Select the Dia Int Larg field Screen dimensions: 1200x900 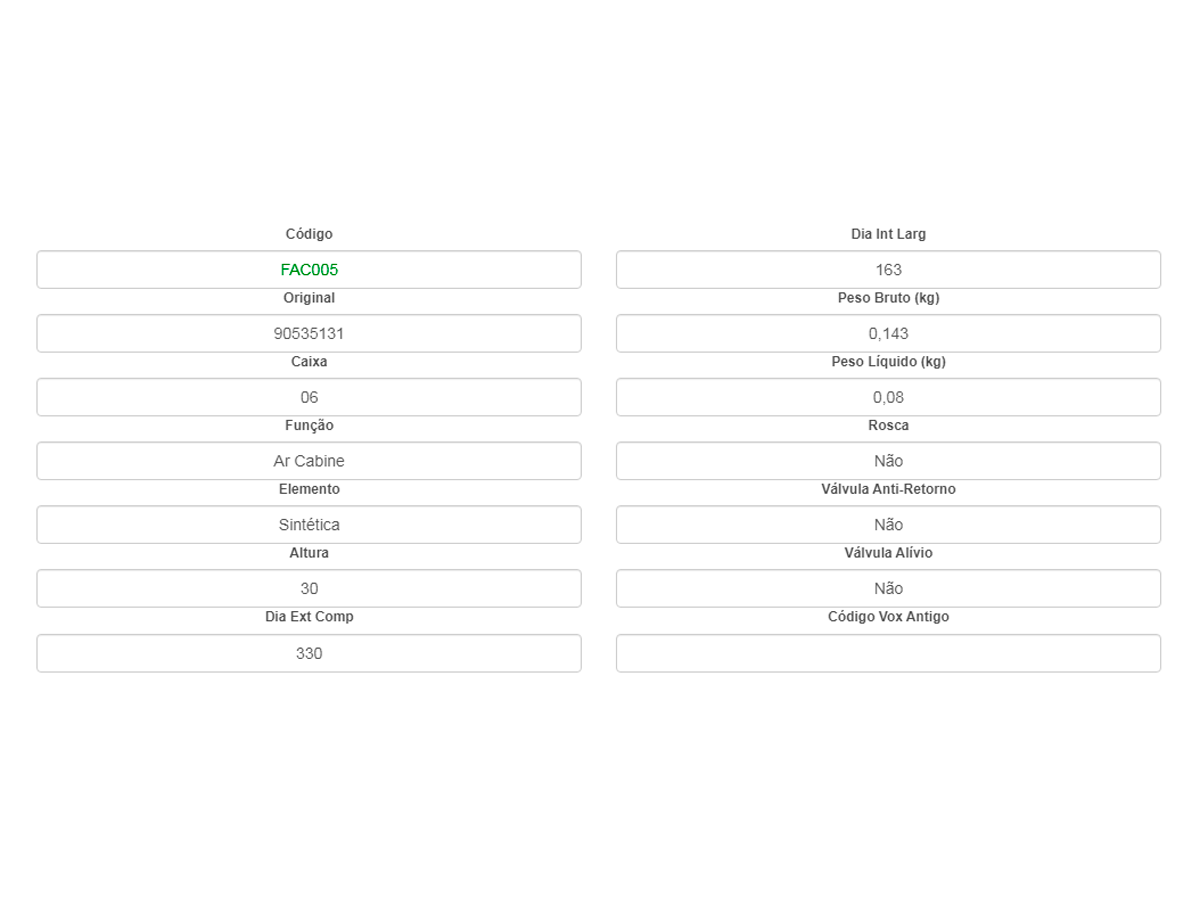888,270
